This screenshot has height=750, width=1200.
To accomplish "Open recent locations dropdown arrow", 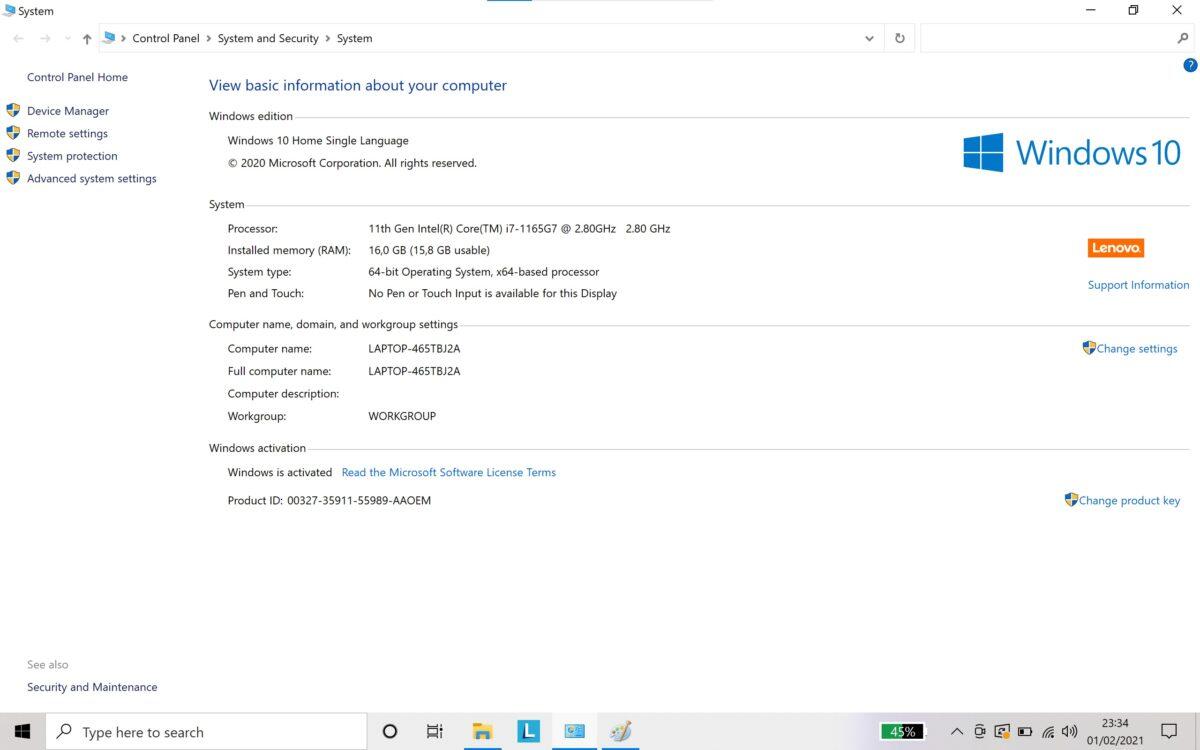I will 67,38.
